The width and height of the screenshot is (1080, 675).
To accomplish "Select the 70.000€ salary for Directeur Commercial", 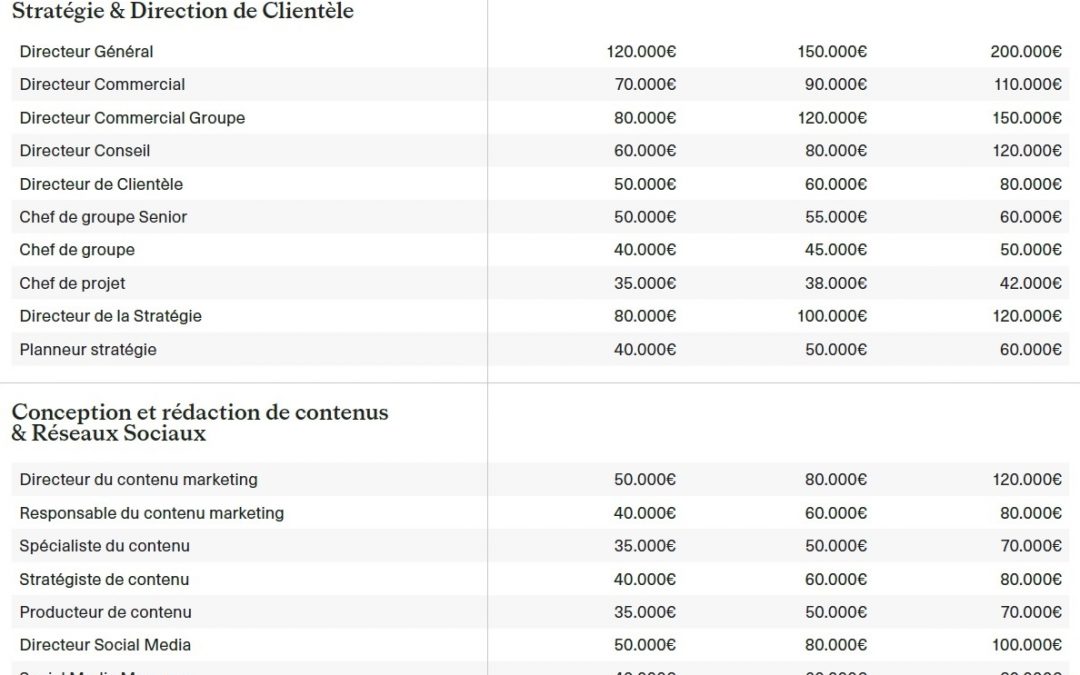I will coord(645,84).
